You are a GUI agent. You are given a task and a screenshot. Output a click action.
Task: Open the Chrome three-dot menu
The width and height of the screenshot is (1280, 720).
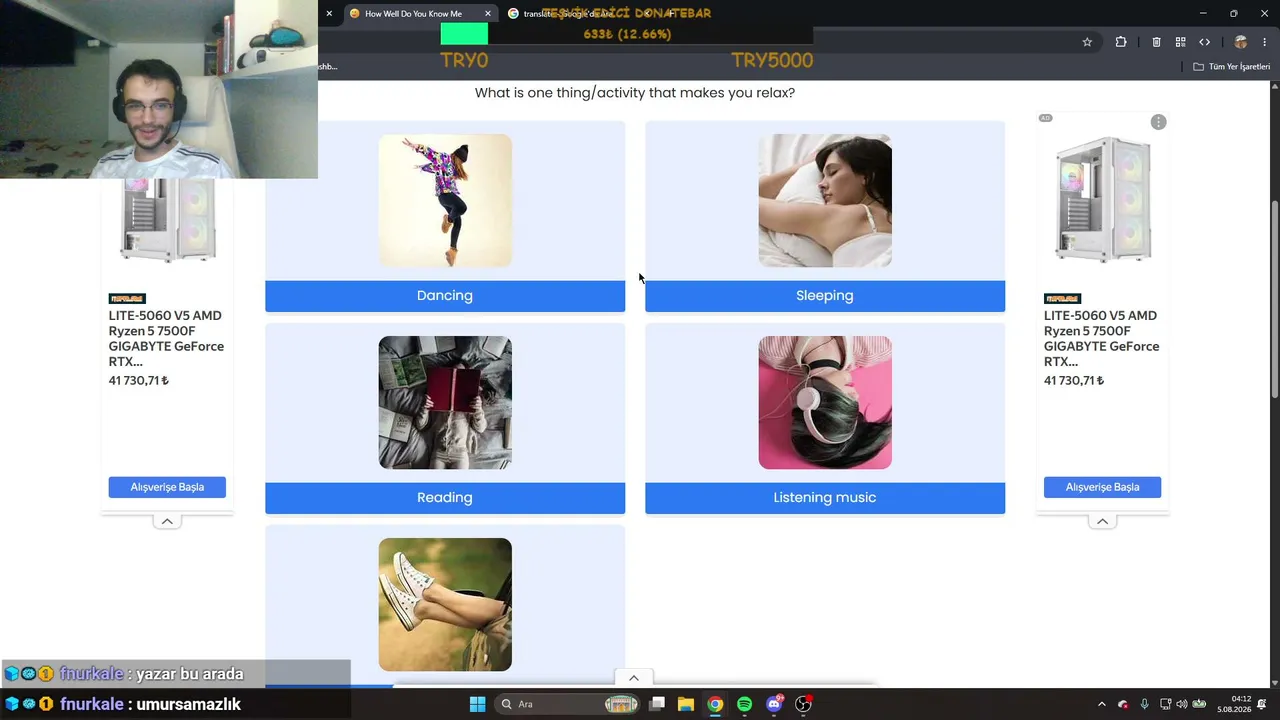(x=1265, y=42)
